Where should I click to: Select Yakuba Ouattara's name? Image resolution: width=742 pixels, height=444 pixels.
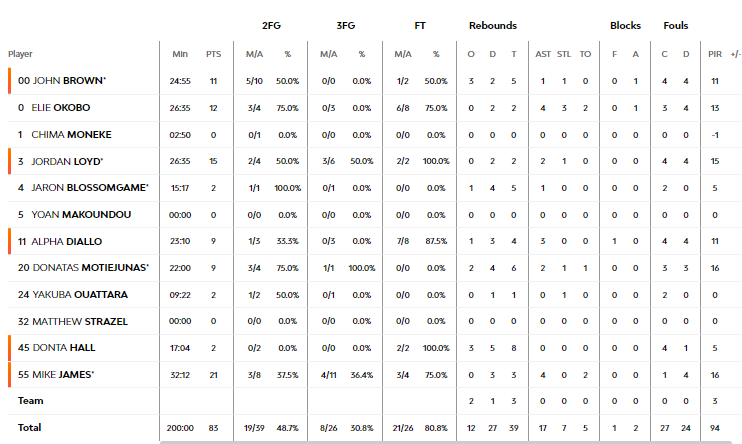tap(80, 295)
